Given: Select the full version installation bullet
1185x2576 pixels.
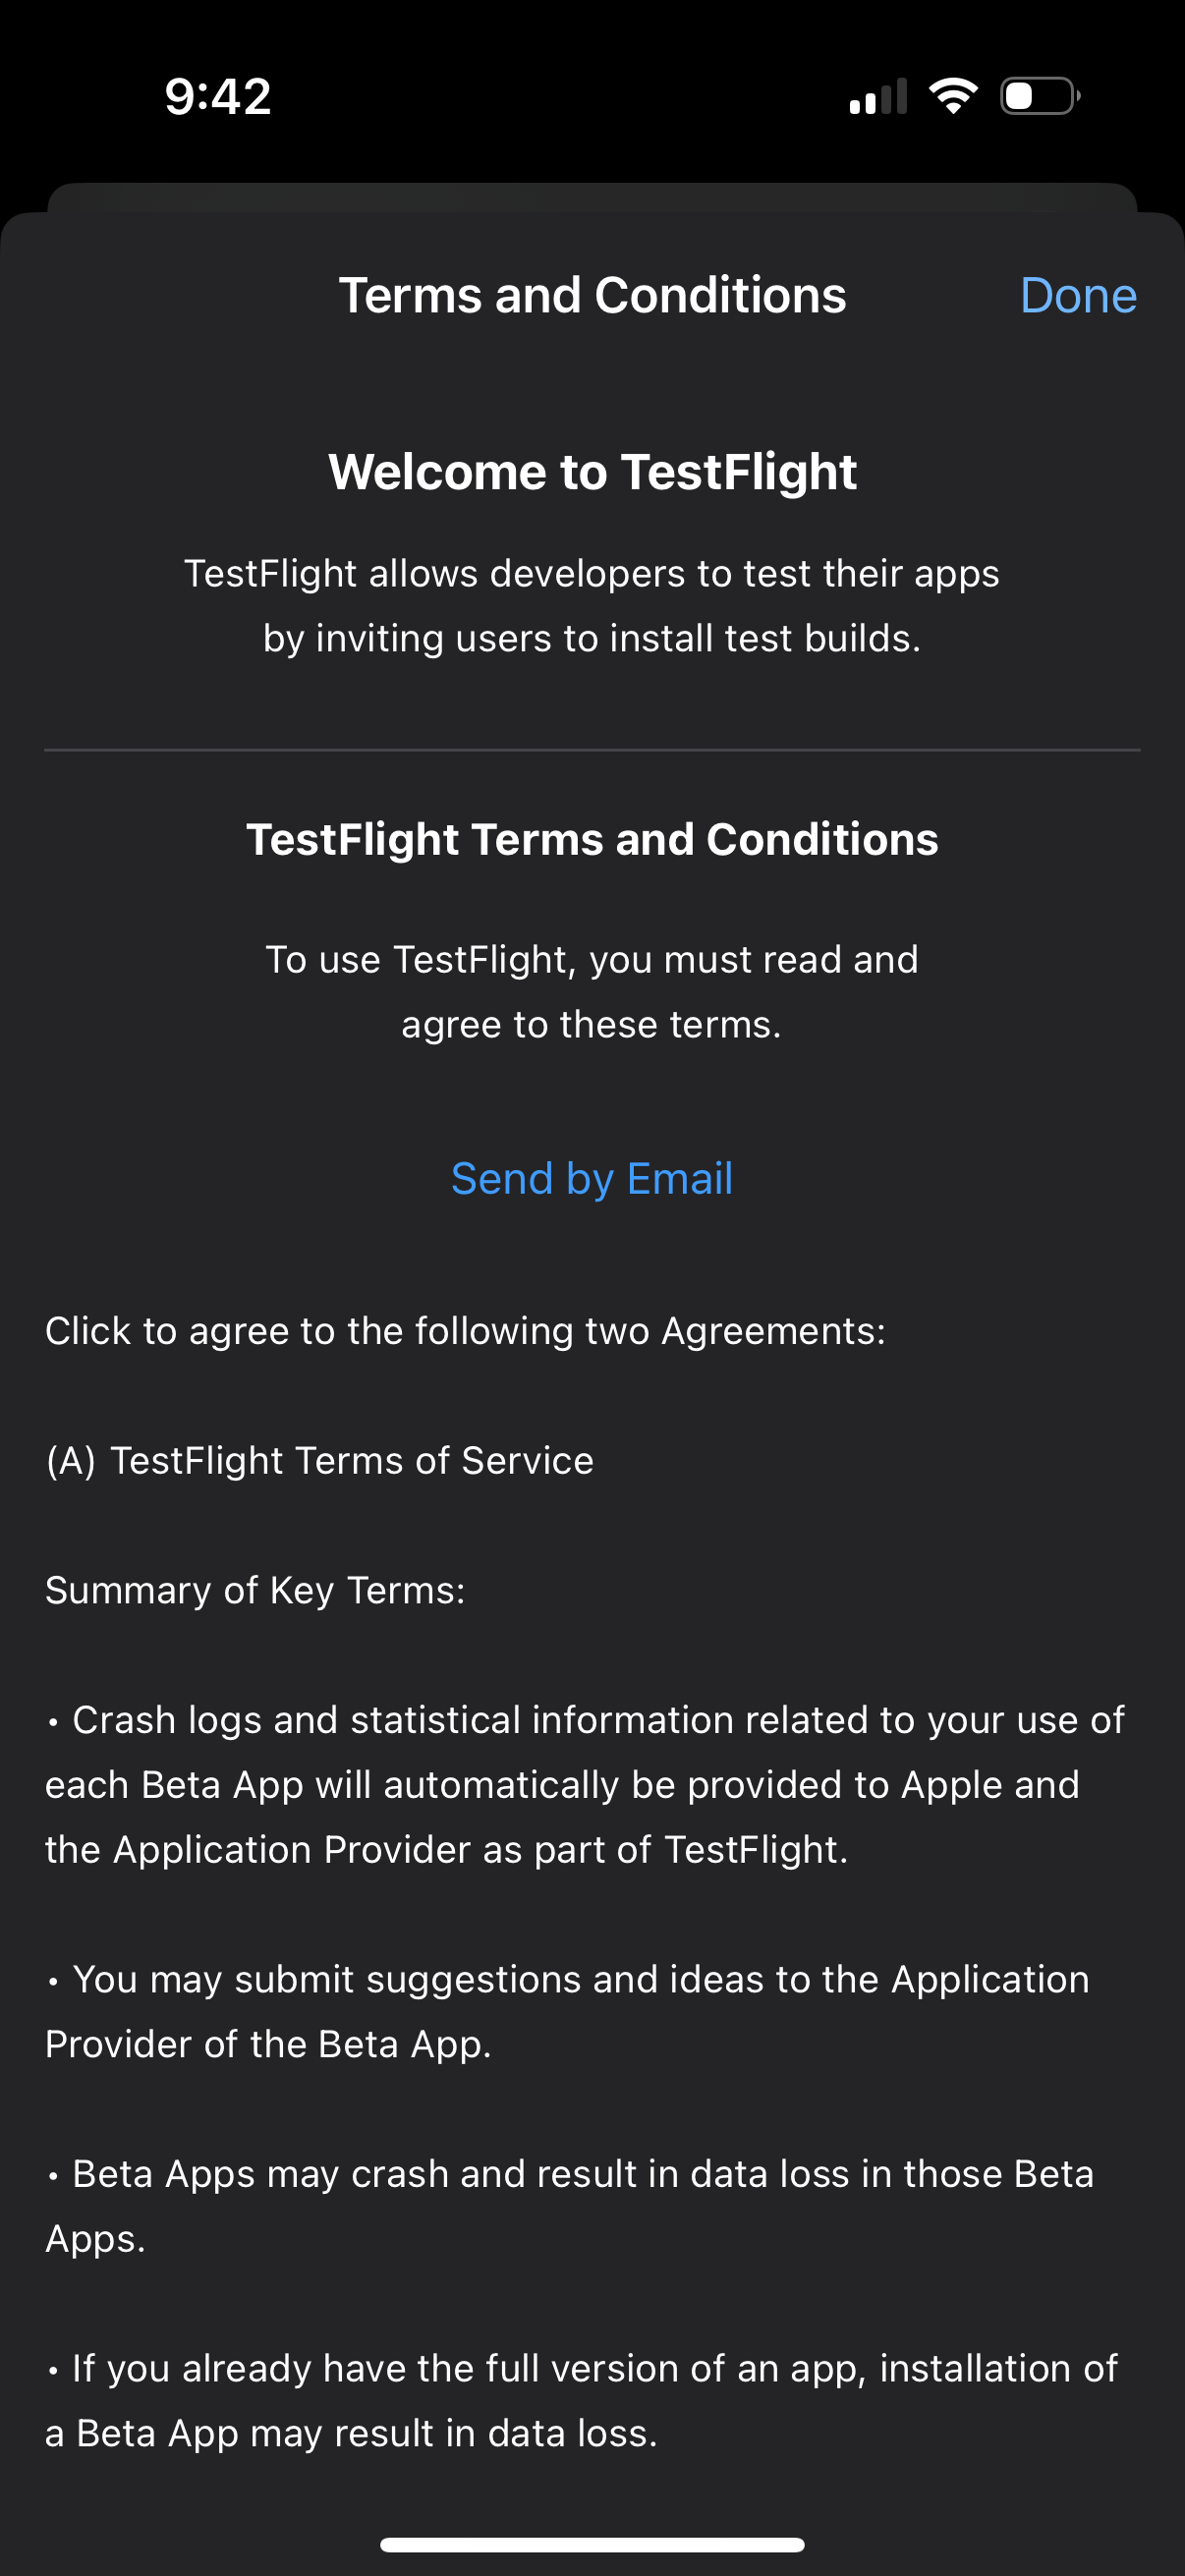Looking at the screenshot, I should tap(580, 2400).
